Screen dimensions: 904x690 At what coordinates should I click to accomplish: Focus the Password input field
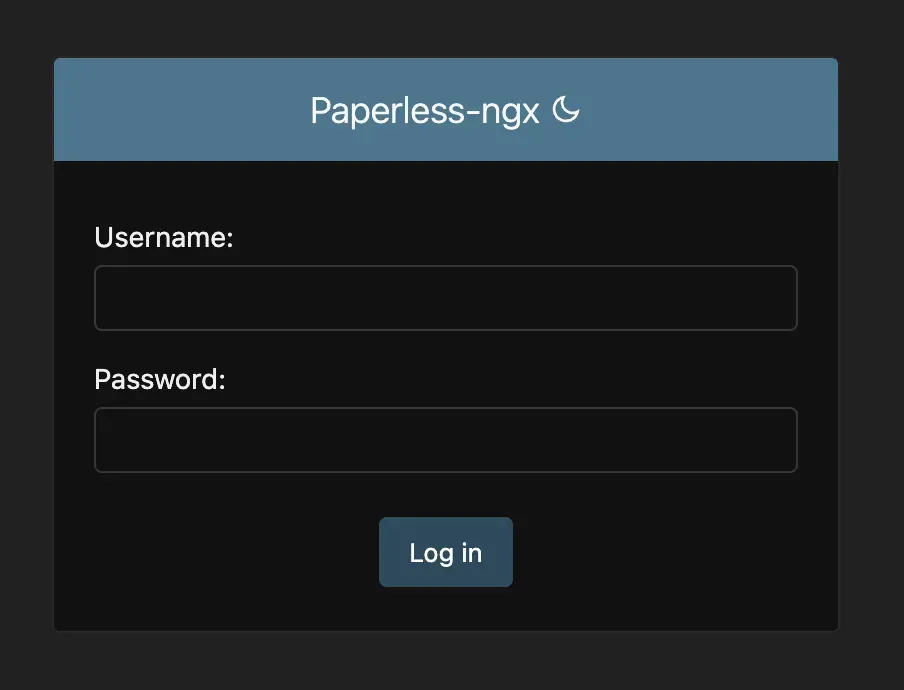(446, 440)
